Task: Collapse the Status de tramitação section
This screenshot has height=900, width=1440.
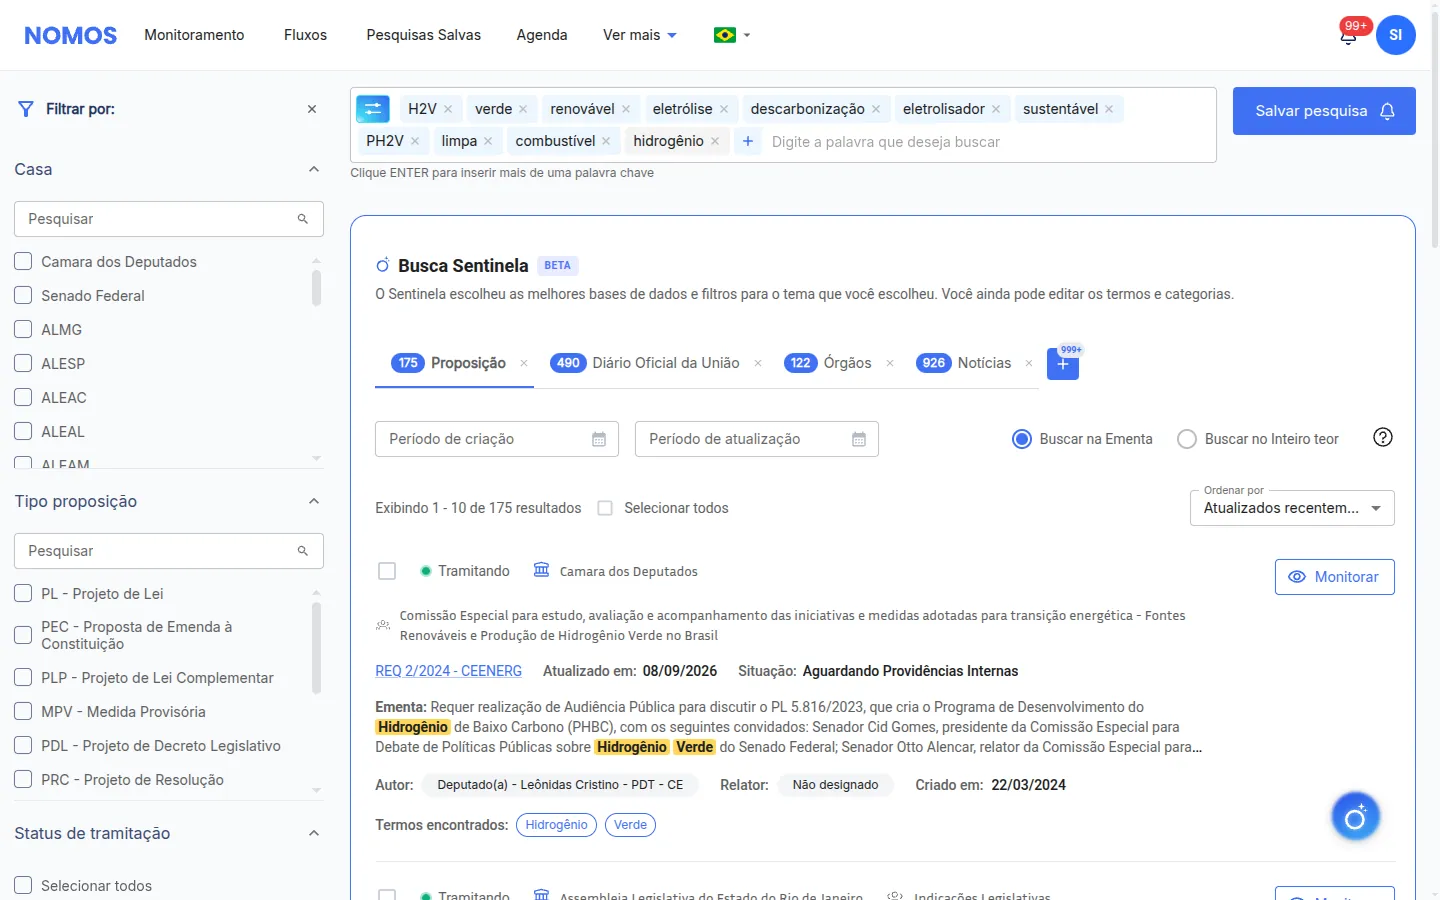Action: click(x=314, y=834)
